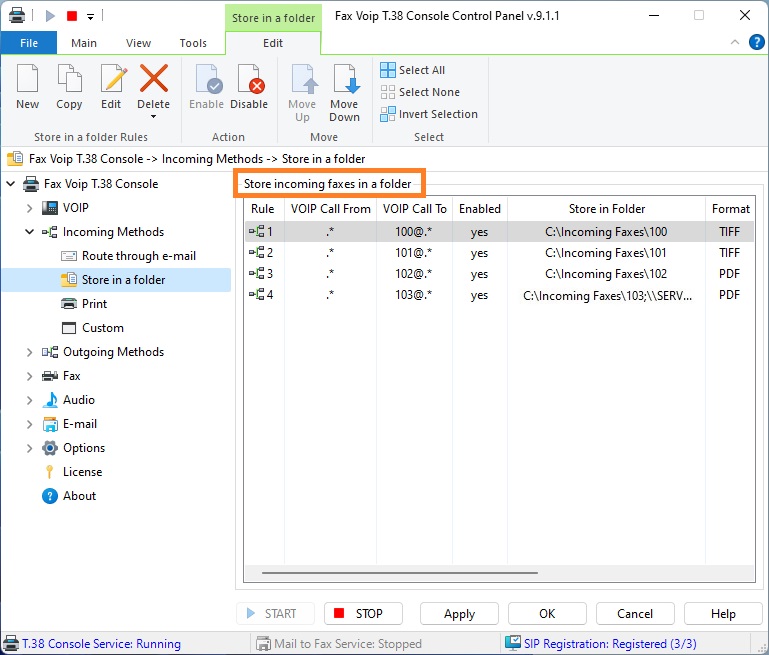This screenshot has width=769, height=655.
Task: Open the quick access toolbar dropdown arrow
Action: [90, 16]
